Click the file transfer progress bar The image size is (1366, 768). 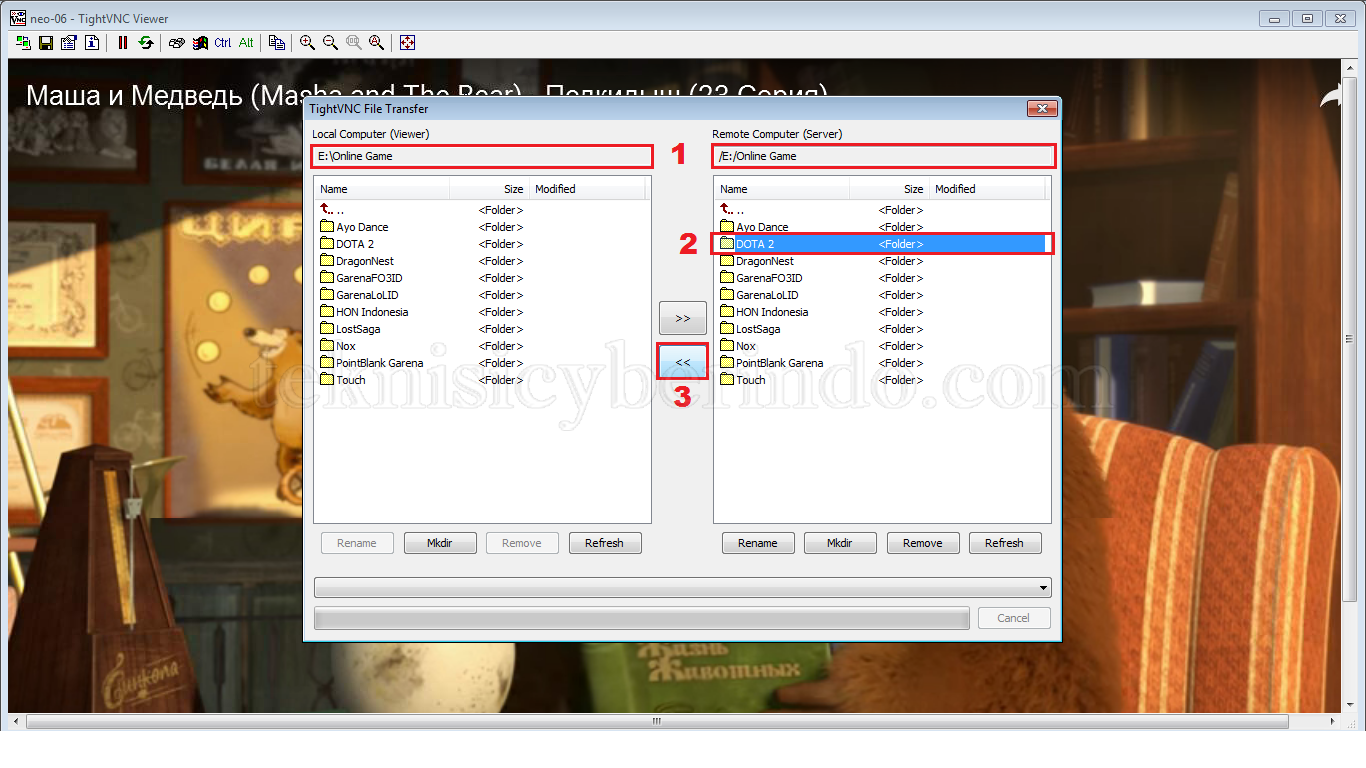(642, 618)
